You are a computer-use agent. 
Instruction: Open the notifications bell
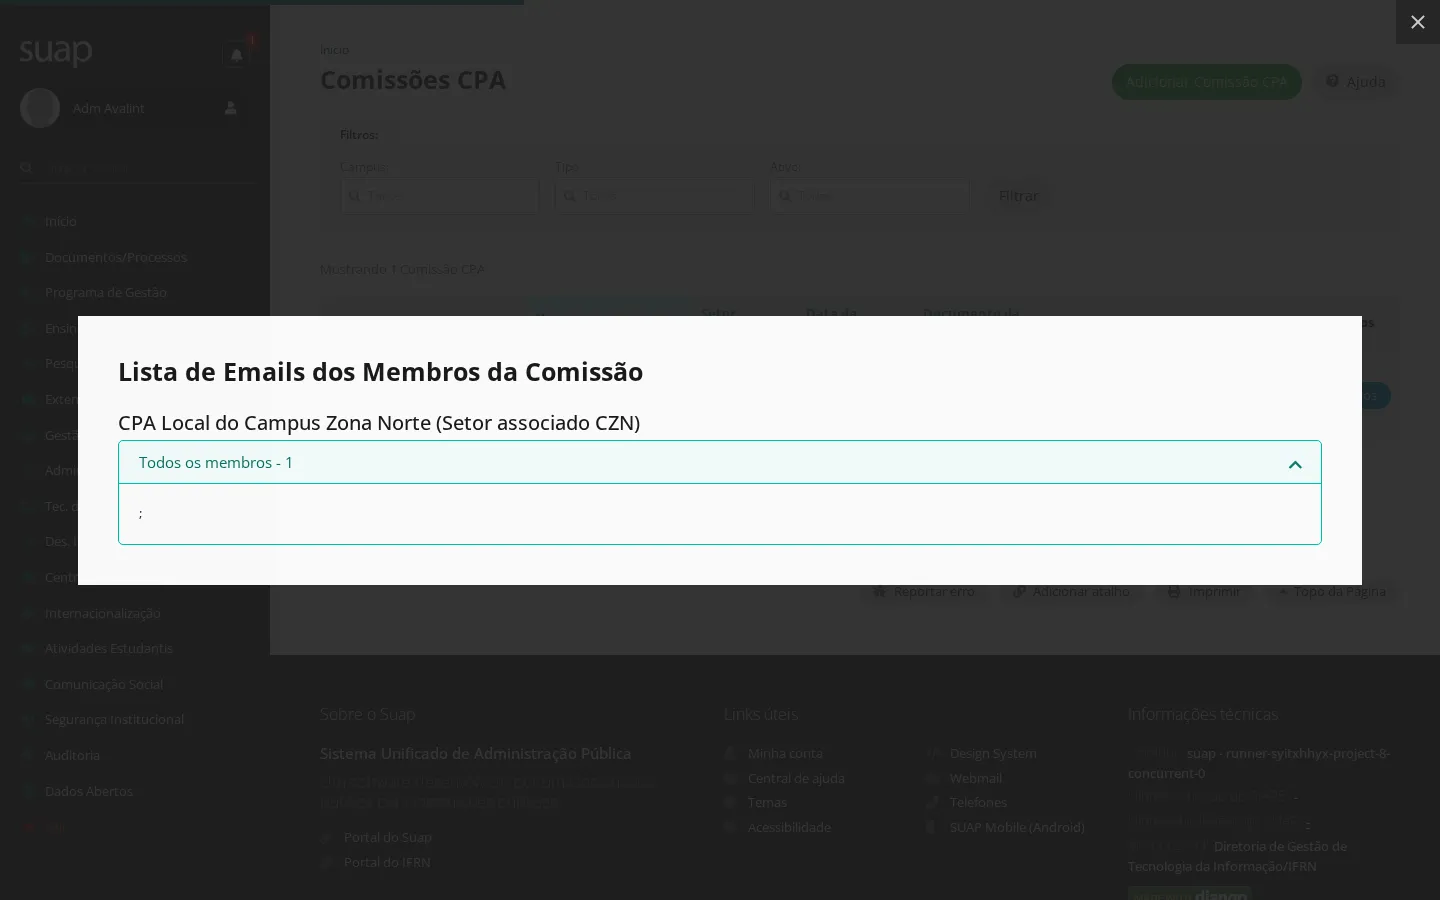[236, 56]
